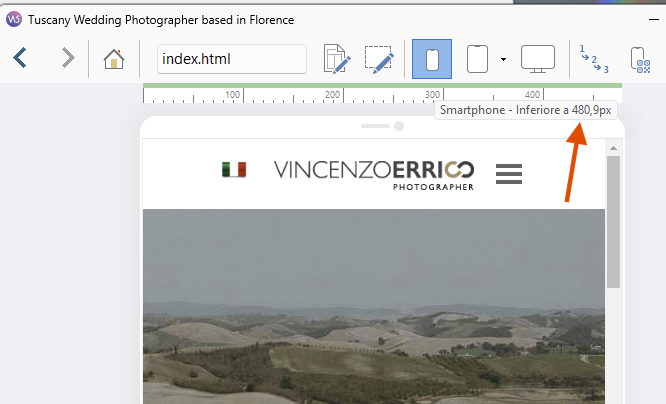
Task: Open the QR code mobile preview icon
Action: 641,59
